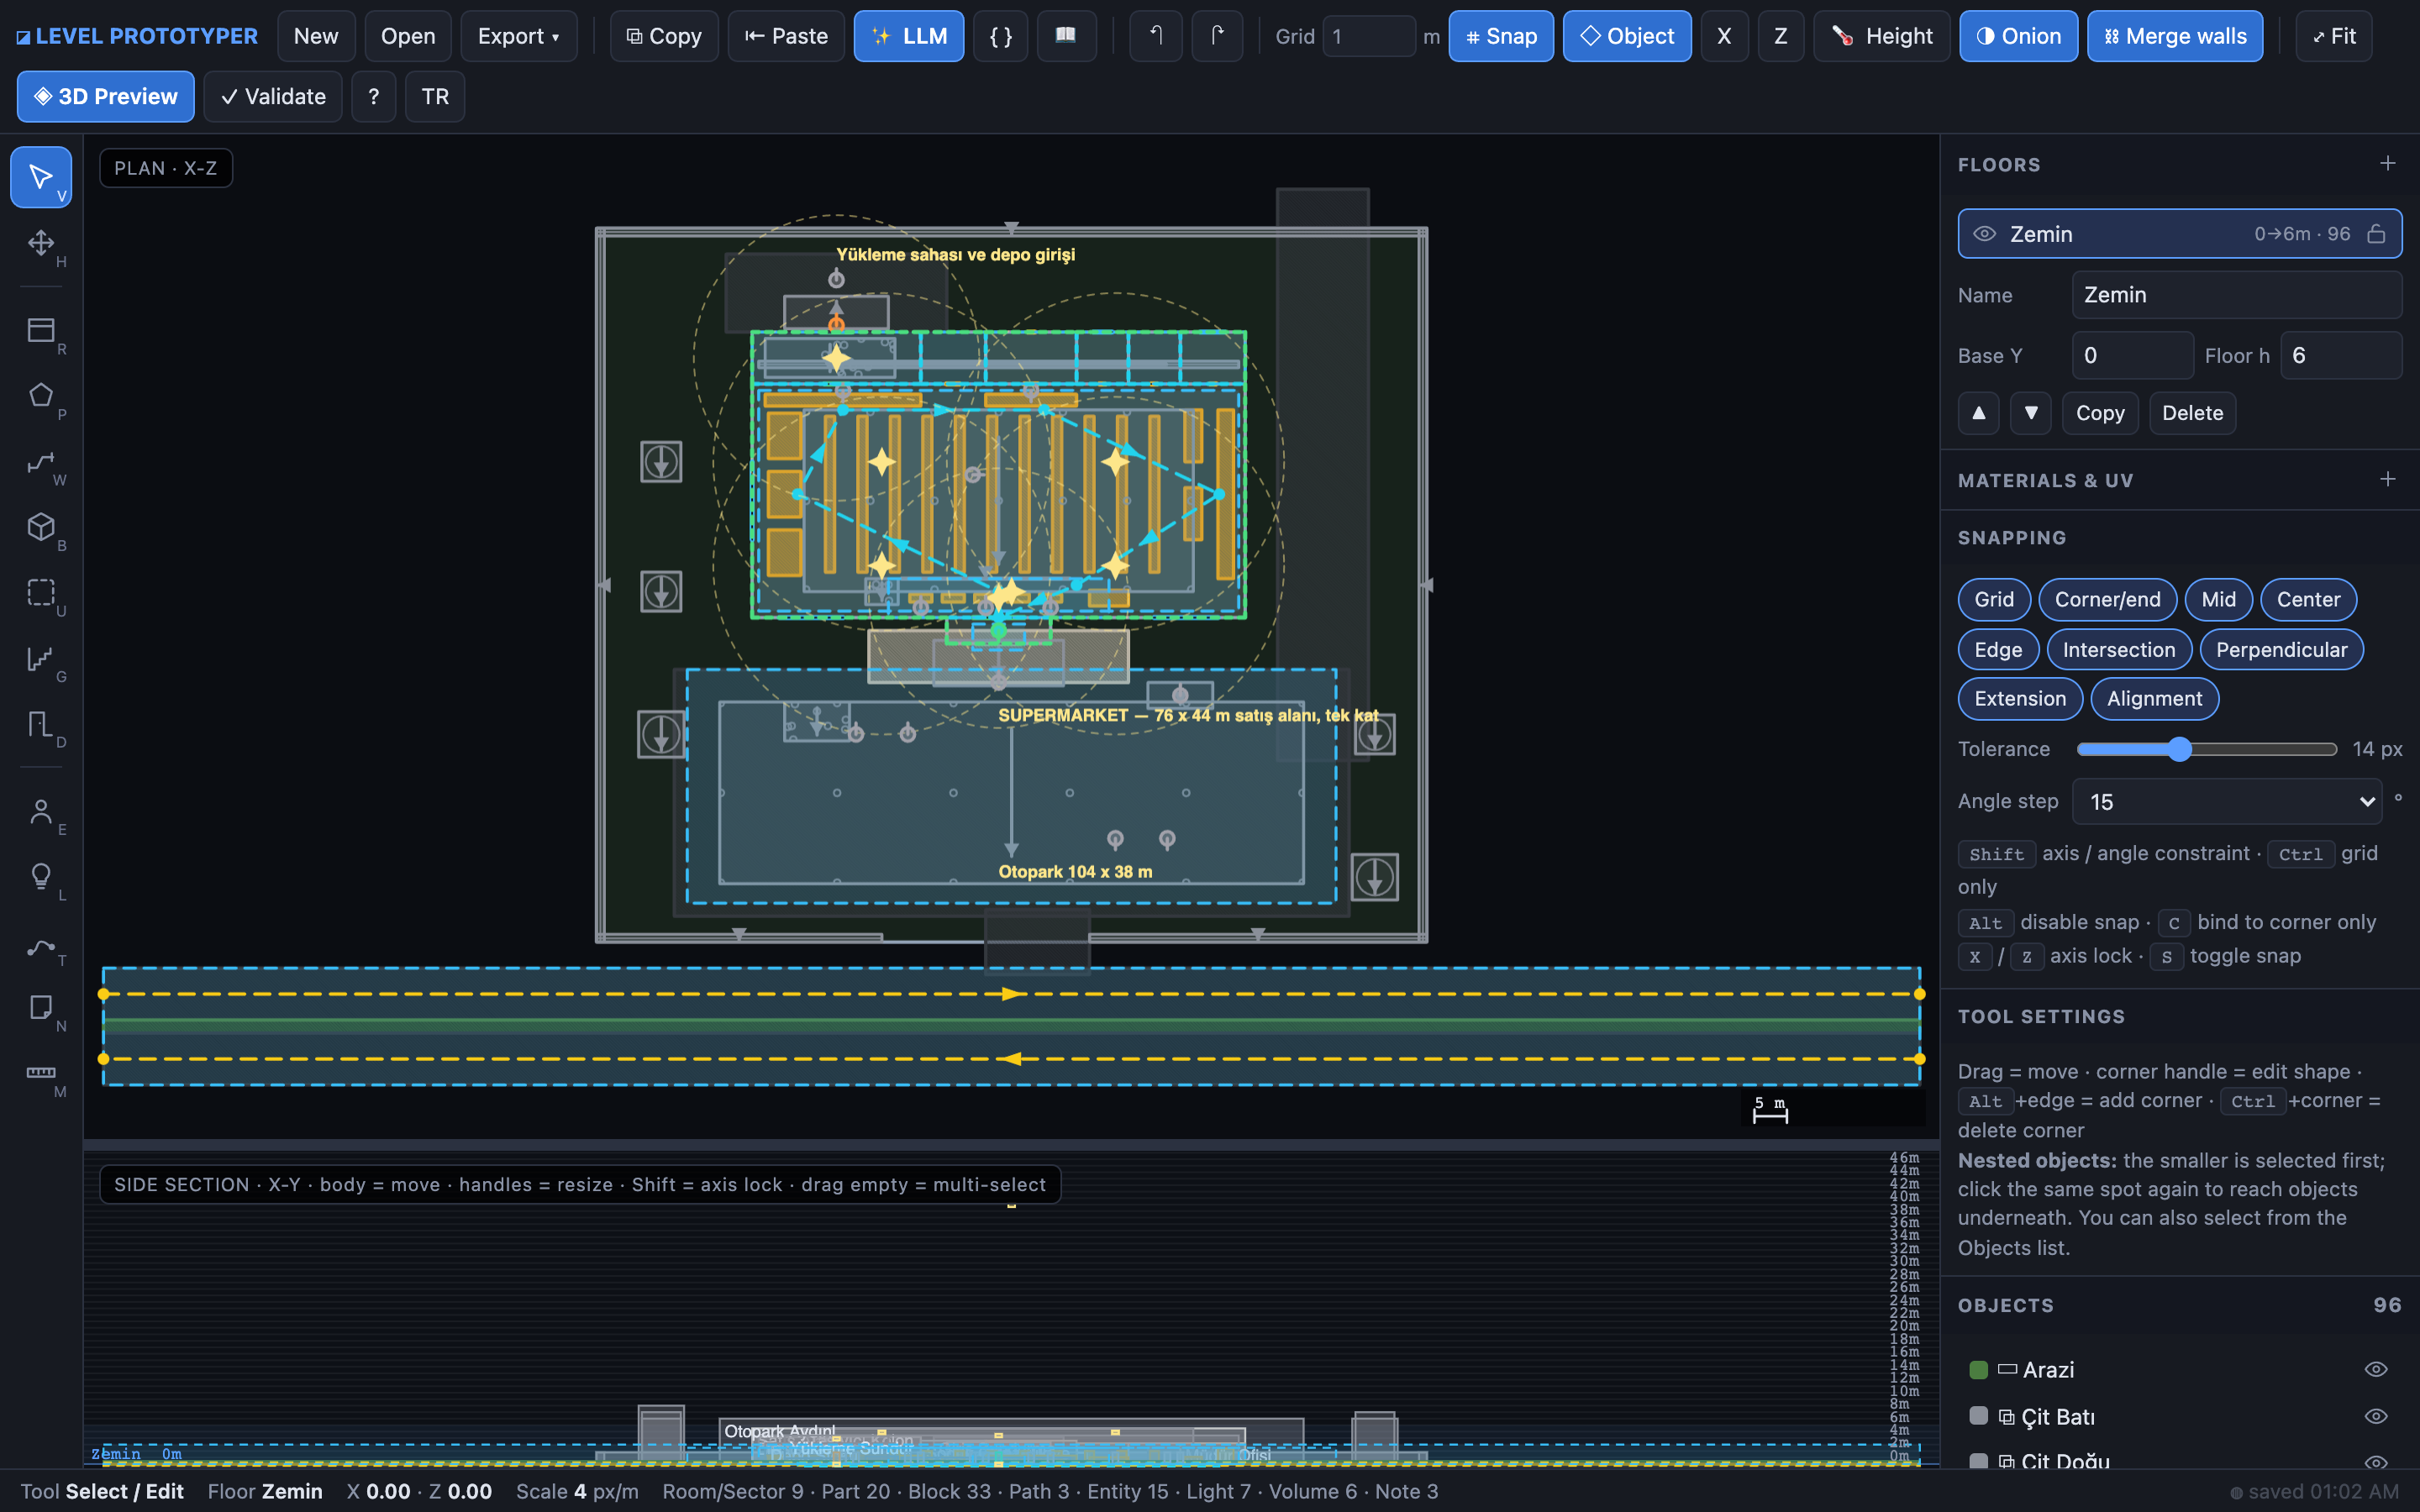This screenshot has width=2420, height=1512.
Task: Toggle the Snap button off
Action: click(1500, 36)
